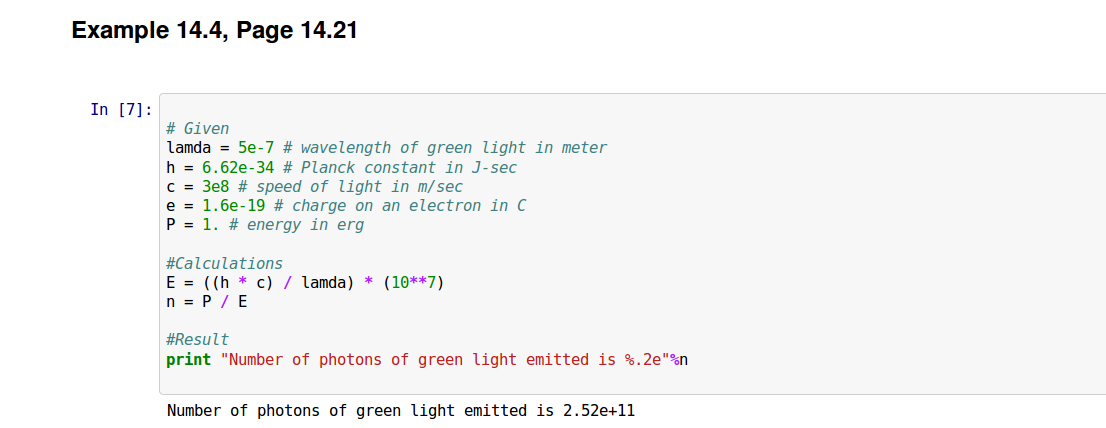Click the "#Calculations" comment line
Screen dimensions: 1106x428
[x=225, y=263]
